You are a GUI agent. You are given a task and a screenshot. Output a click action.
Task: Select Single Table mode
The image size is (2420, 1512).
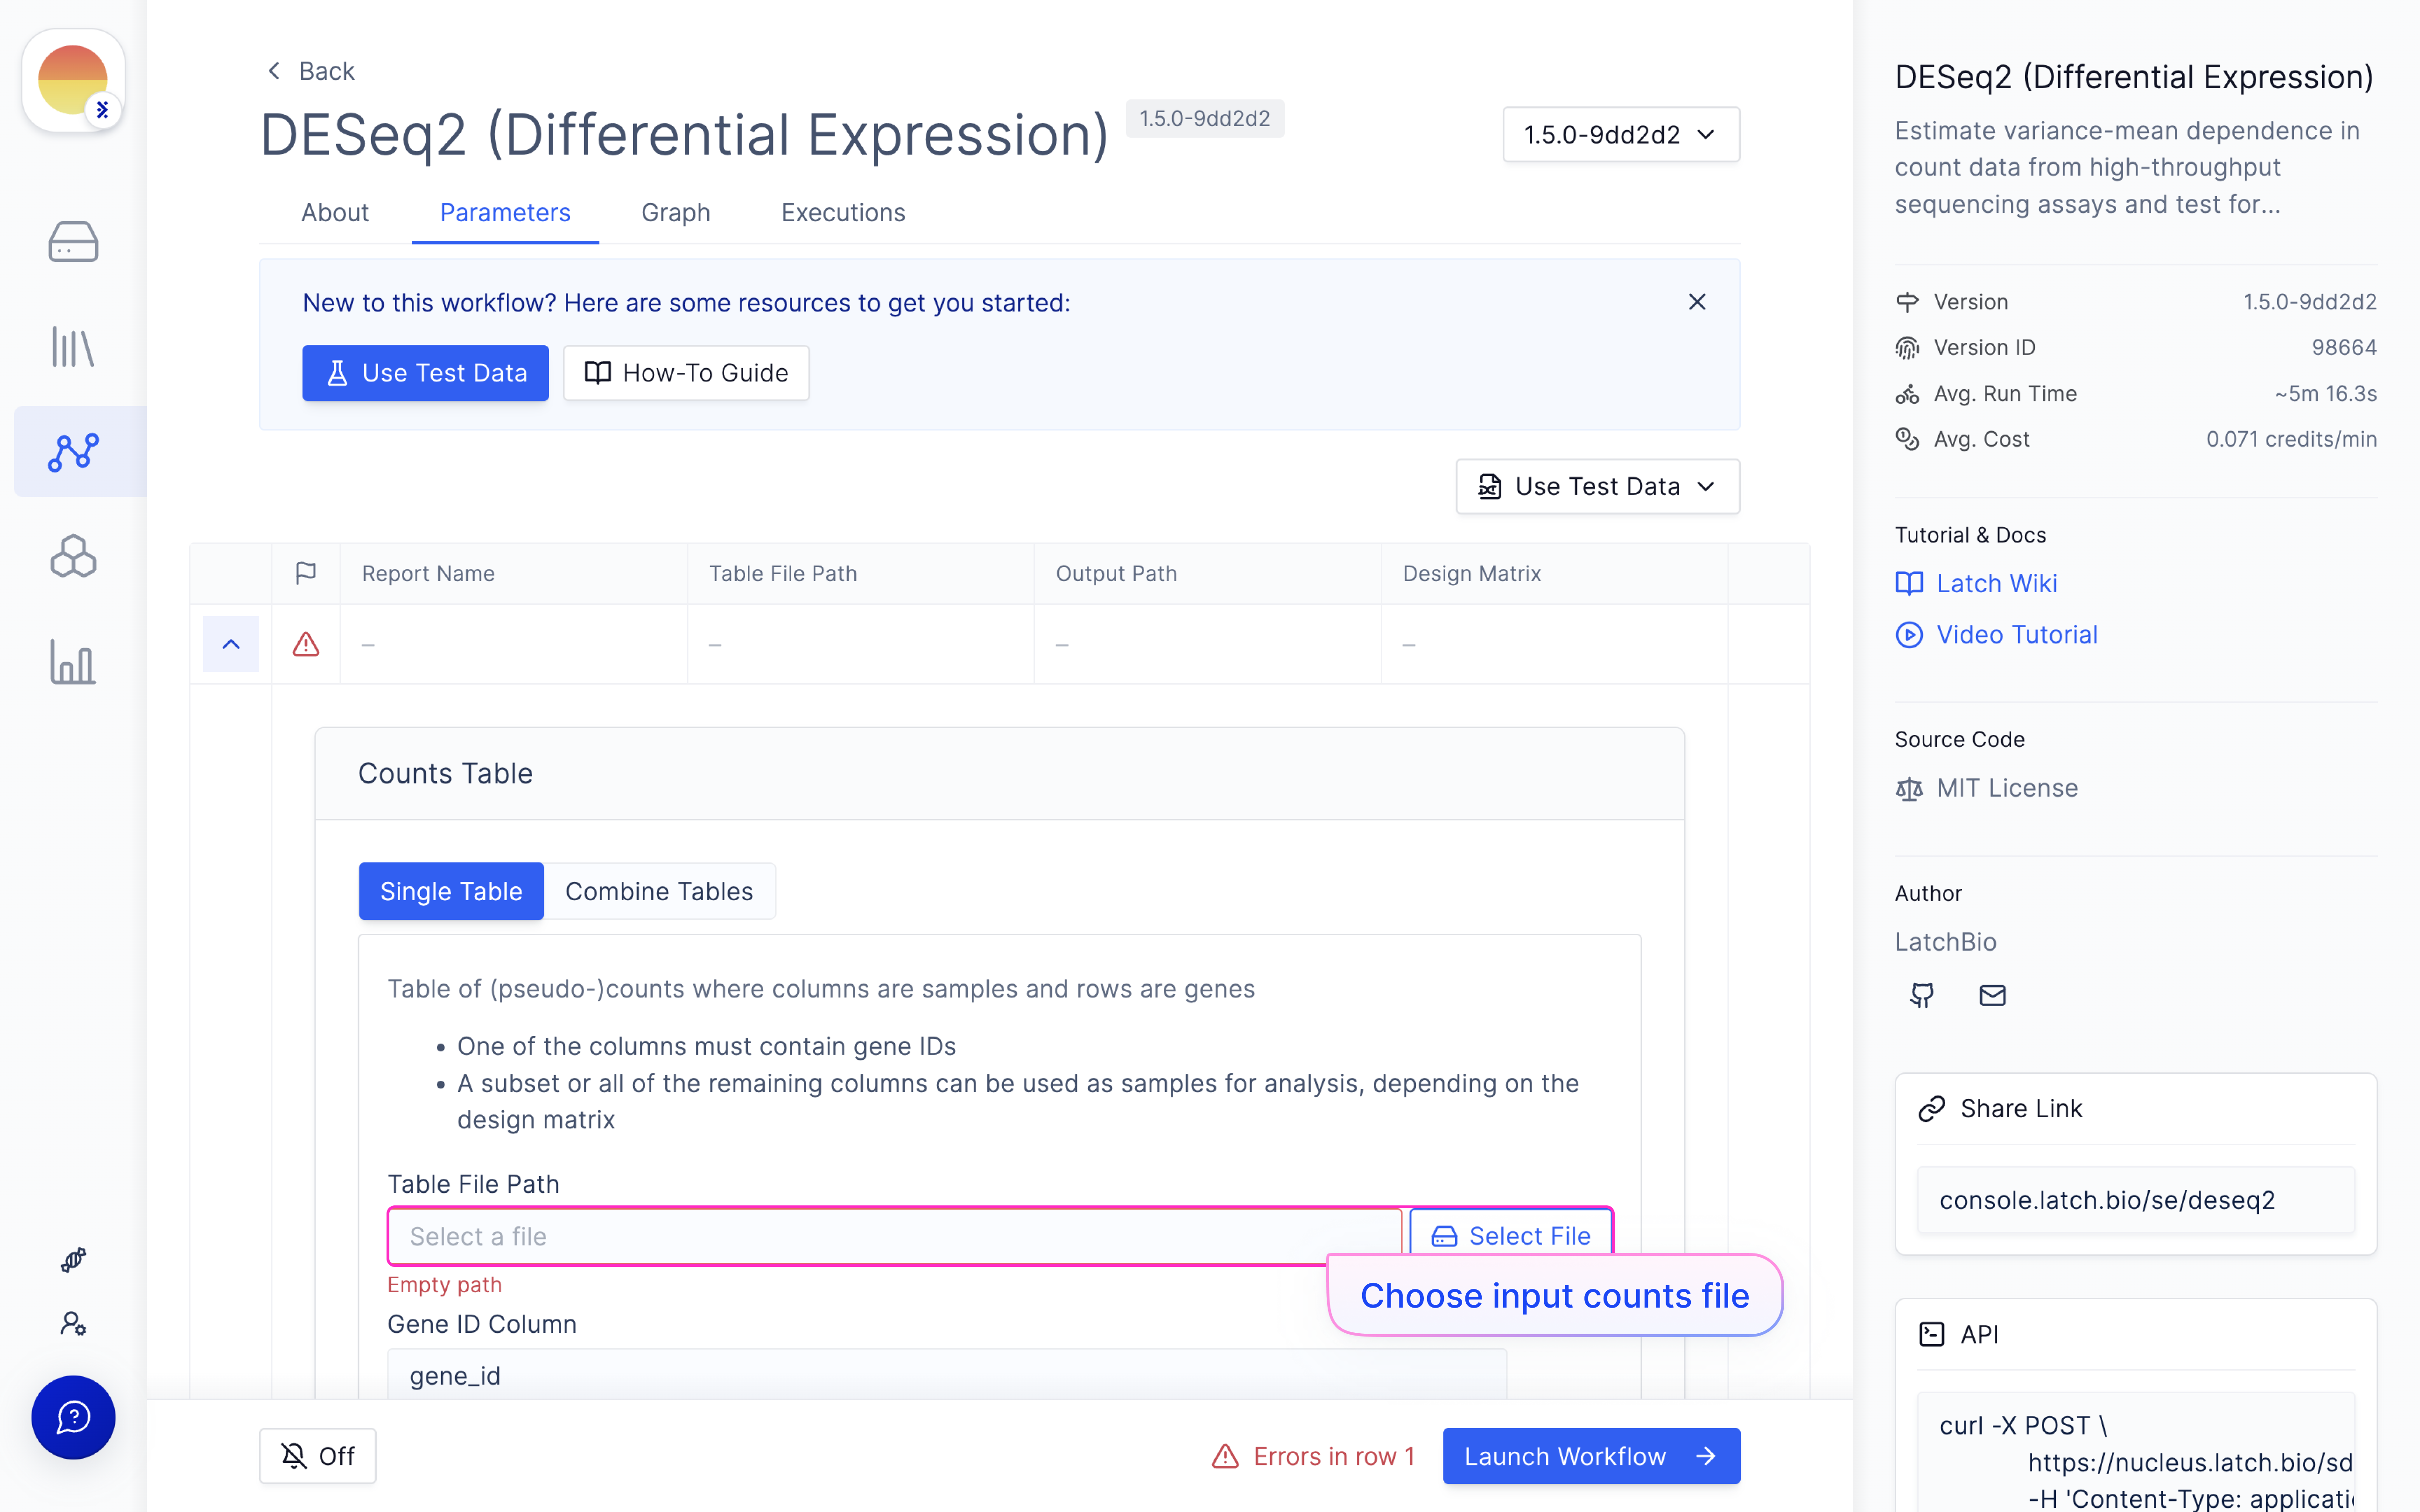pos(451,891)
